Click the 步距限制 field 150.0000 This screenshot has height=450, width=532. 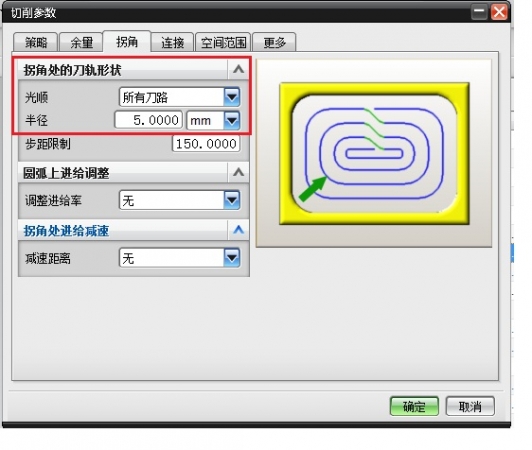206,144
